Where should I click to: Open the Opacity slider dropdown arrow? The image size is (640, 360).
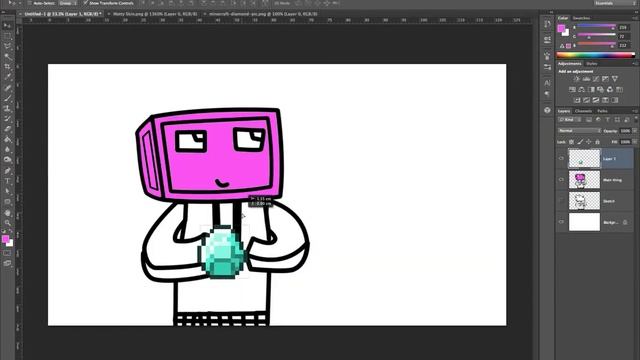(x=635, y=131)
